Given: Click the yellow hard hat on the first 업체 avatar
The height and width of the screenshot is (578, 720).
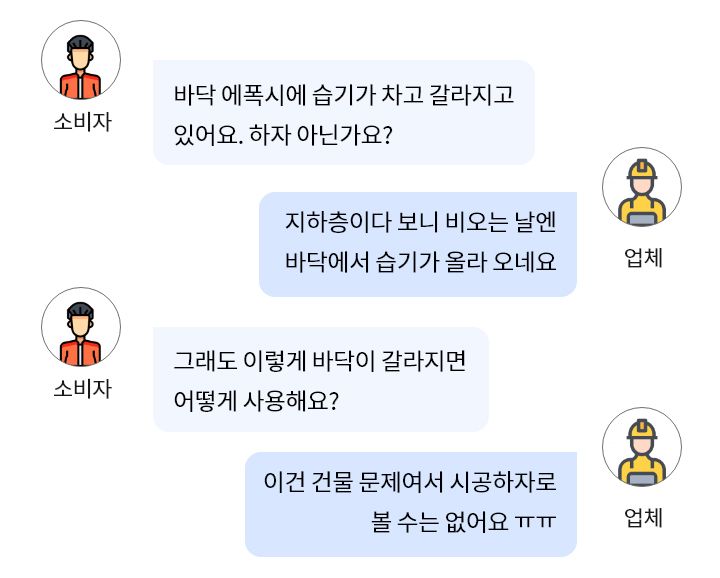Looking at the screenshot, I should 642,169.
